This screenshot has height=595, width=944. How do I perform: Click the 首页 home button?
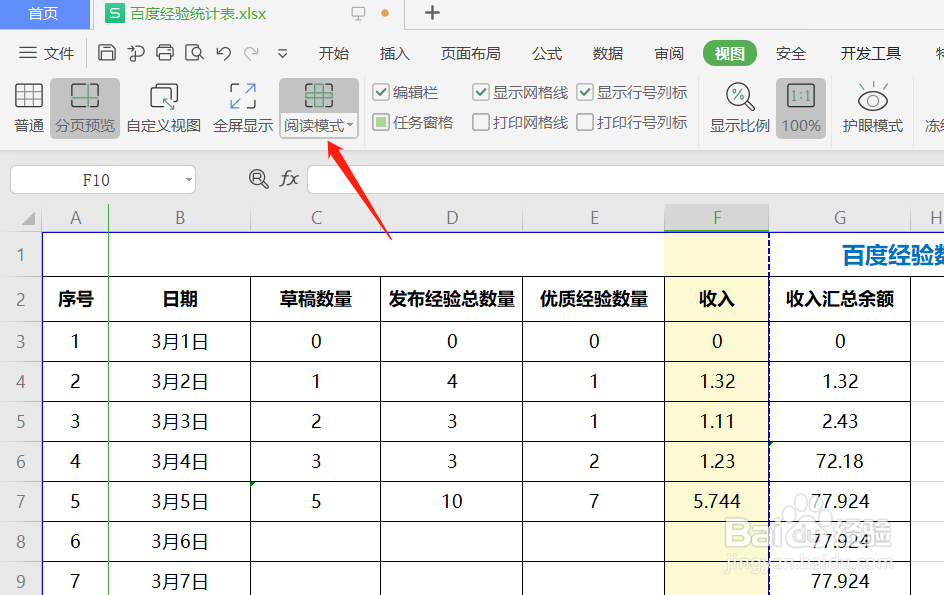(40, 14)
